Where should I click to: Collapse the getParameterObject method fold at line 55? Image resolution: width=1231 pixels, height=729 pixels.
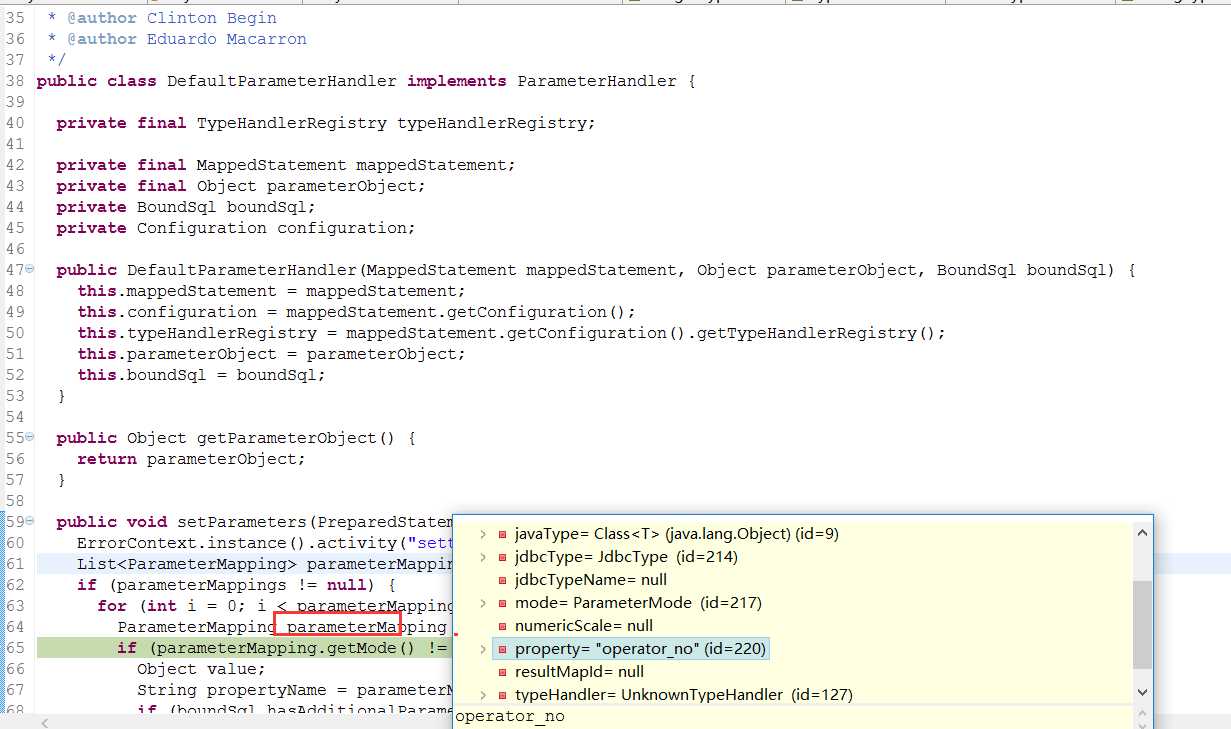(30, 437)
